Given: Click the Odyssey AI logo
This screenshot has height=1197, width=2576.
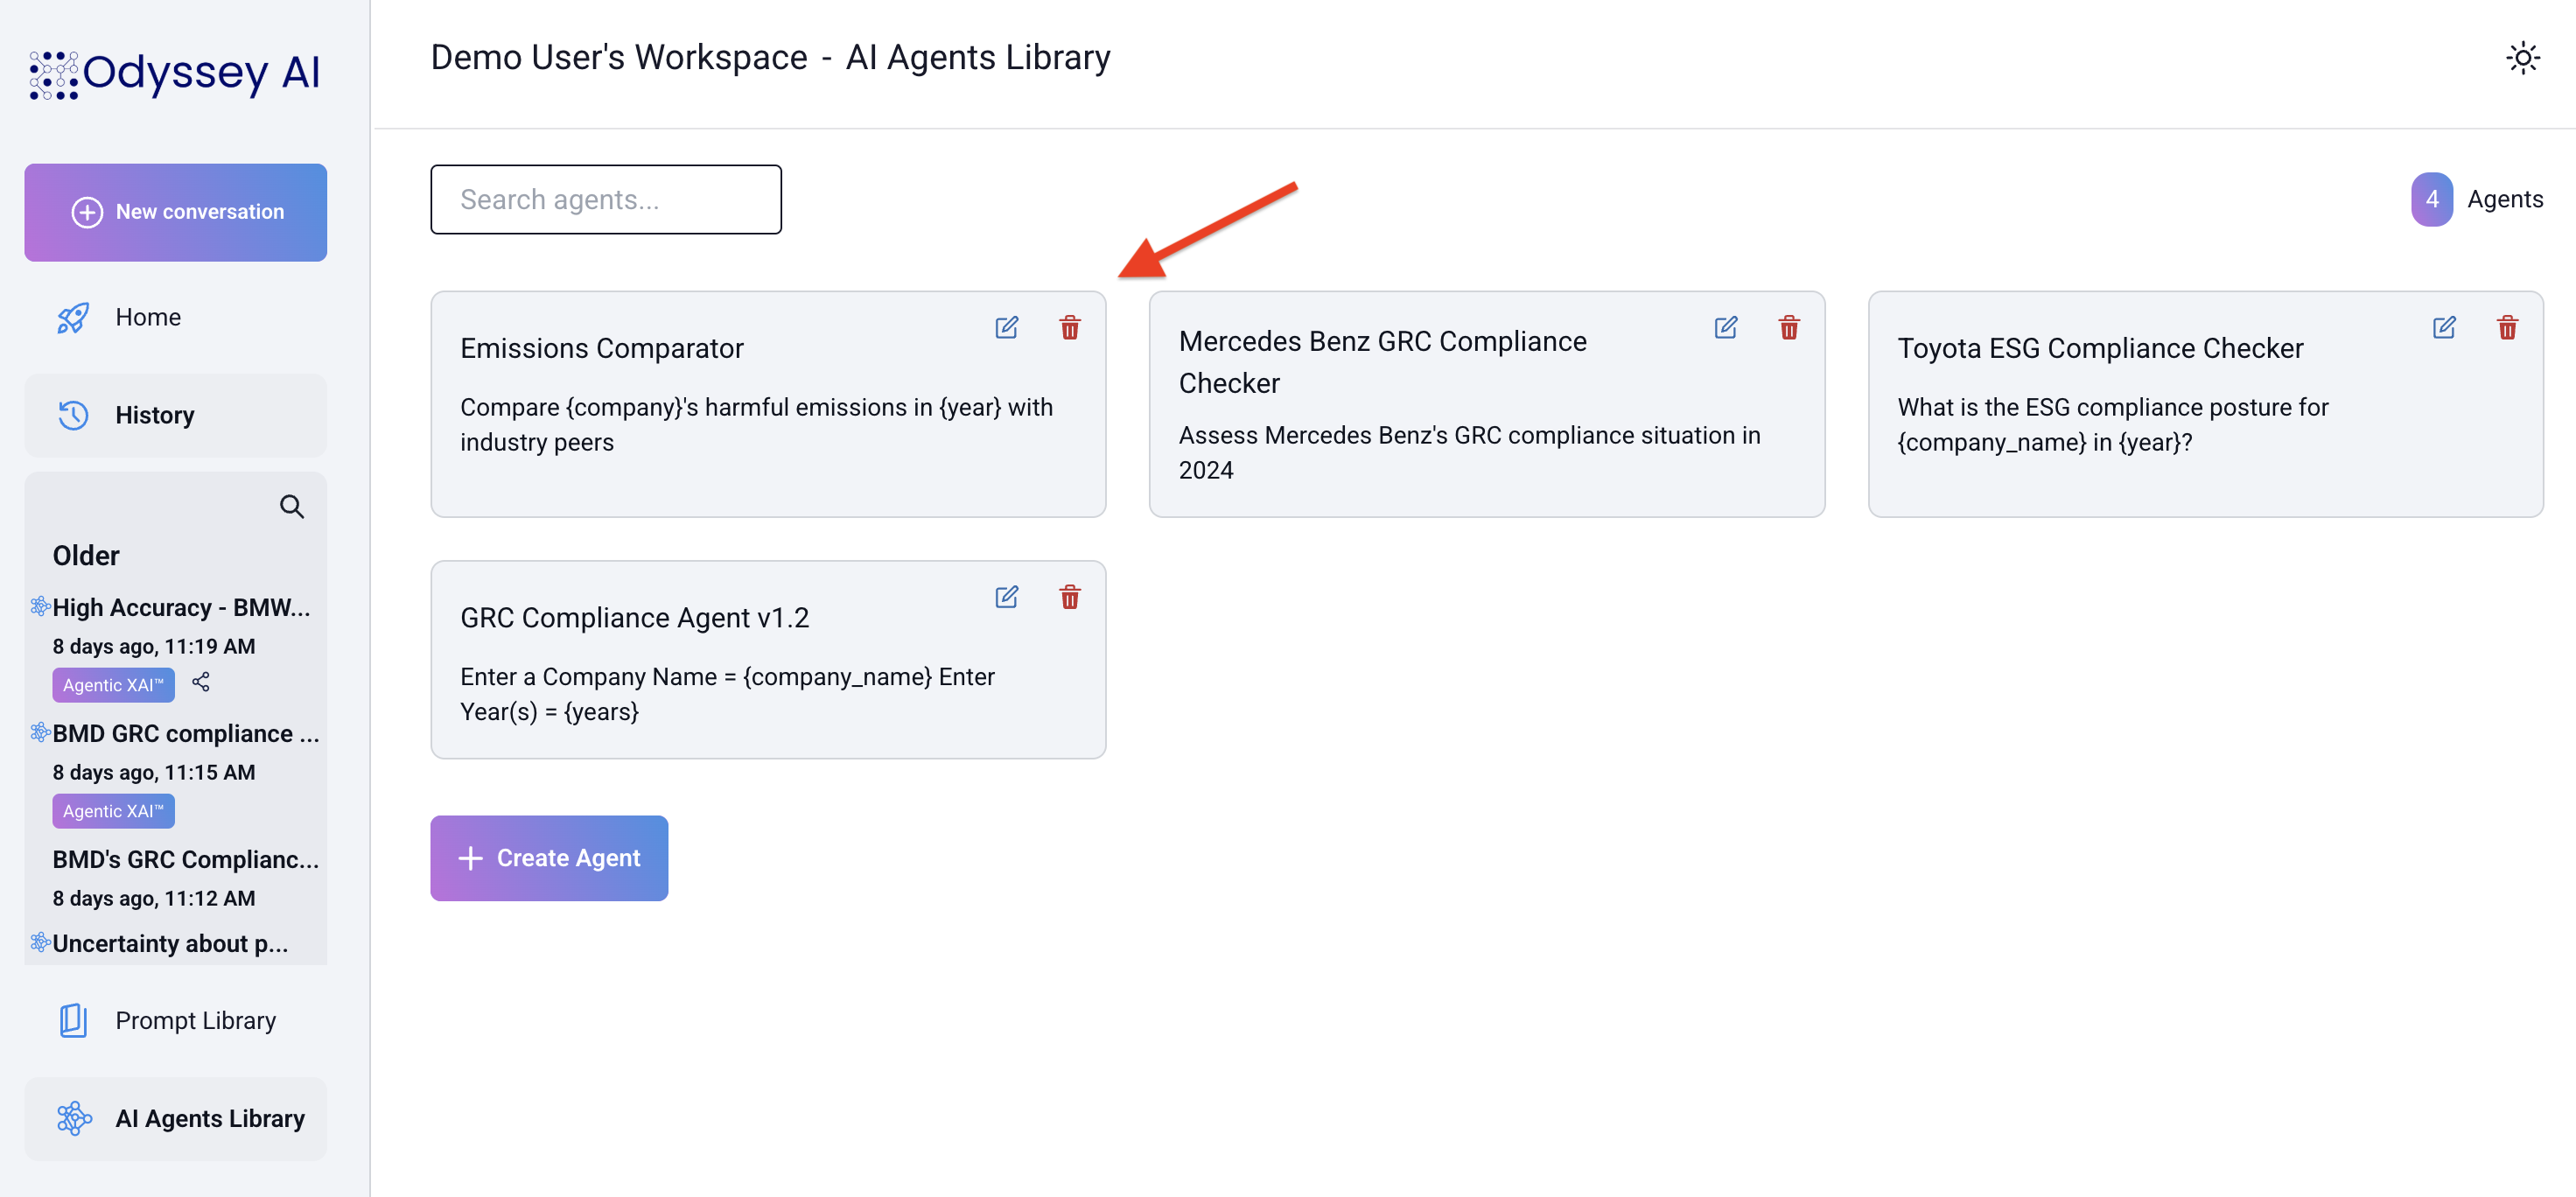Looking at the screenshot, I should 175,74.
